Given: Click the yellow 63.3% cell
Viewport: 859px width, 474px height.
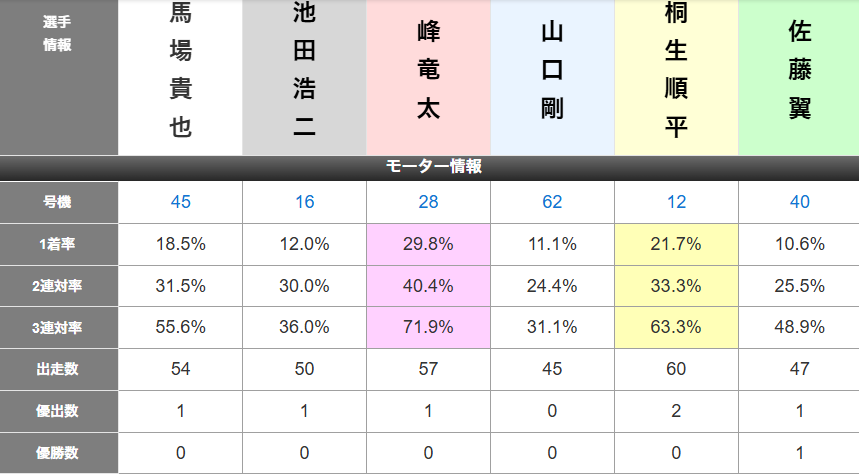Looking at the screenshot, I should coord(676,327).
